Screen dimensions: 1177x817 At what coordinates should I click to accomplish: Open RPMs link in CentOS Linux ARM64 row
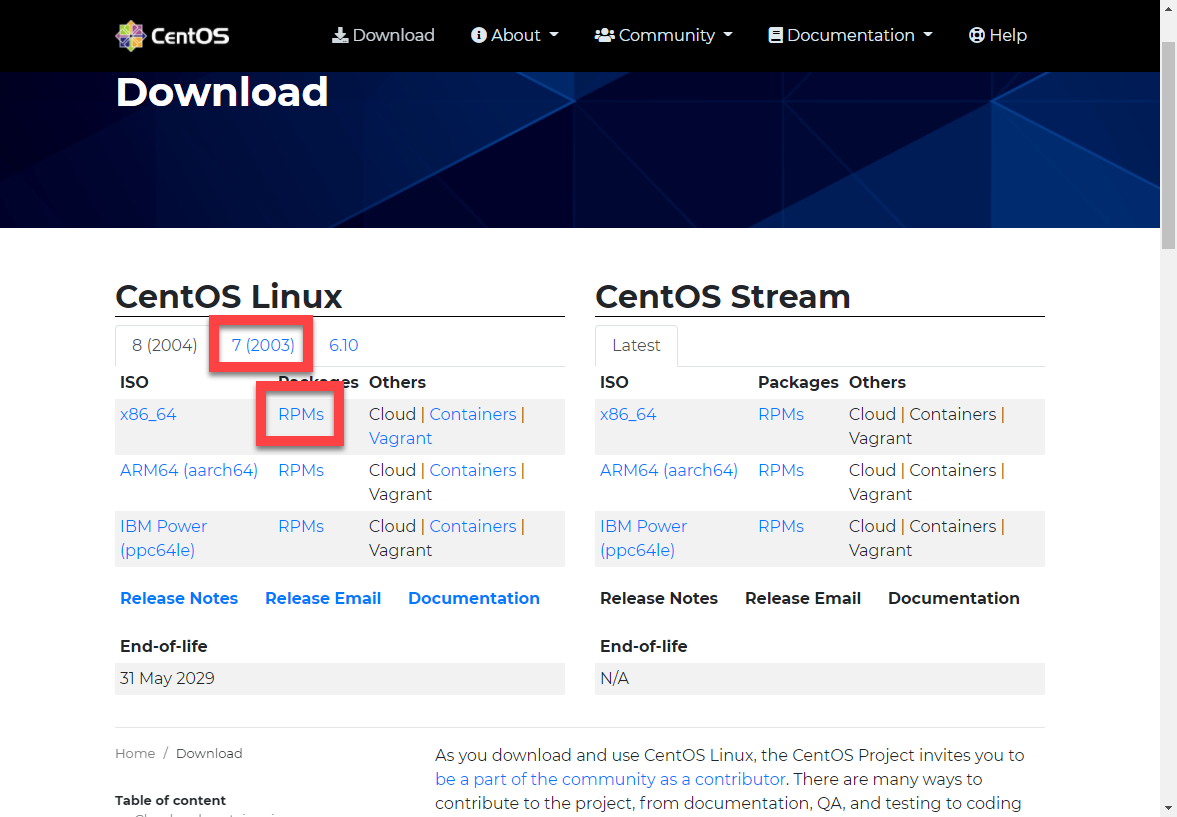coord(301,471)
